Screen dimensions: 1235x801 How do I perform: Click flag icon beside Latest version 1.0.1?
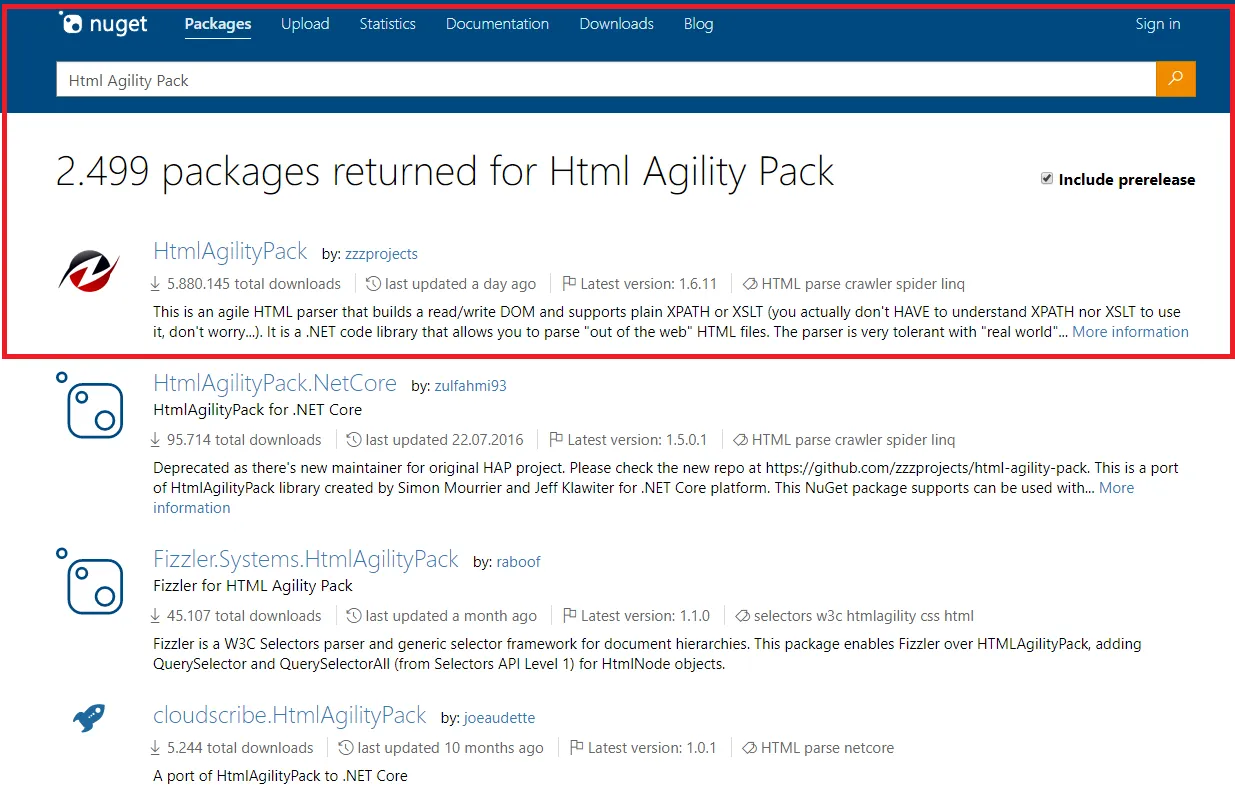pyautogui.click(x=576, y=748)
